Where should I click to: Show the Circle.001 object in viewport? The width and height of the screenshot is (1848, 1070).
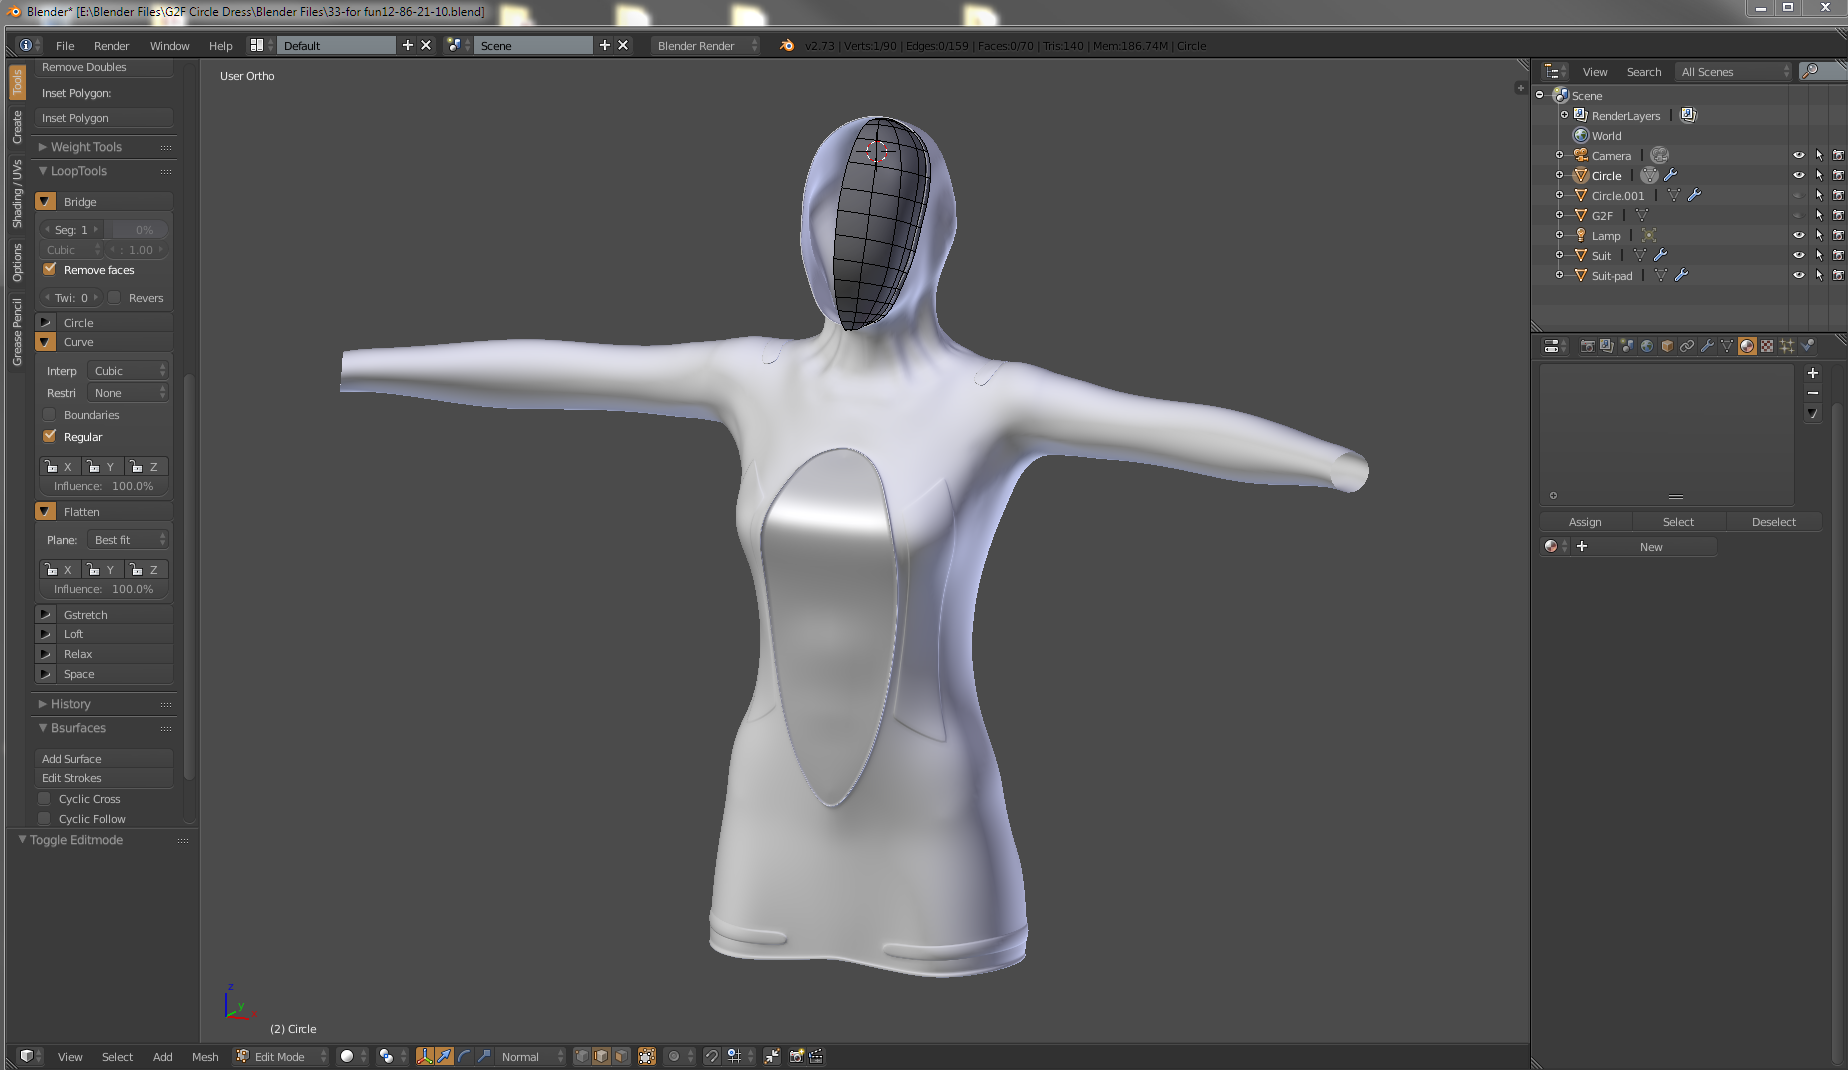[x=1798, y=195]
